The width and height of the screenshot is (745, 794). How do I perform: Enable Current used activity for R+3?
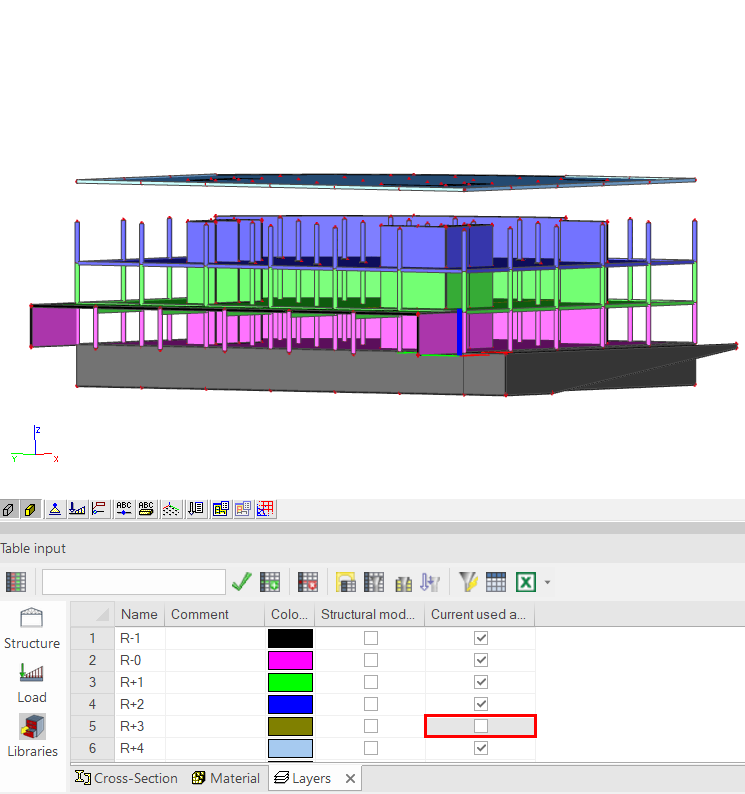[481, 726]
